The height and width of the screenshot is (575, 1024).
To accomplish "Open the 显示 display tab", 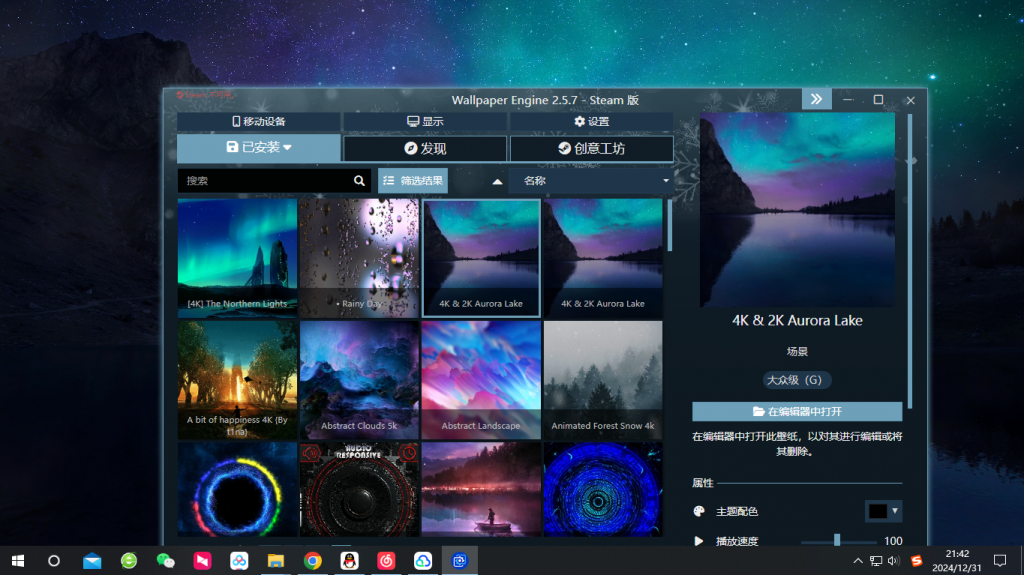I will click(x=425, y=122).
